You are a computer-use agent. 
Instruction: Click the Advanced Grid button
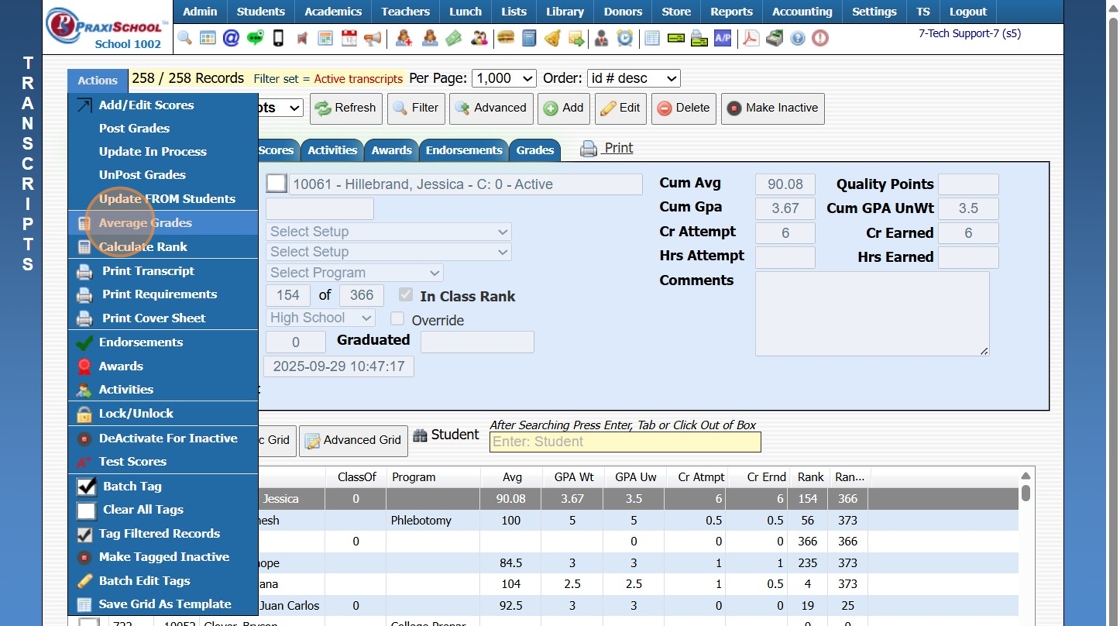[353, 440]
